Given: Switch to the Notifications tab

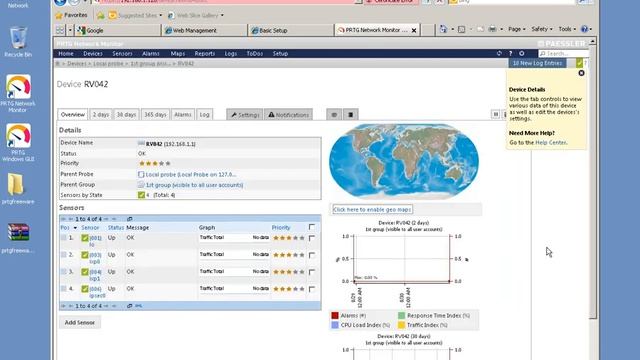Looking at the screenshot, I should pos(289,115).
